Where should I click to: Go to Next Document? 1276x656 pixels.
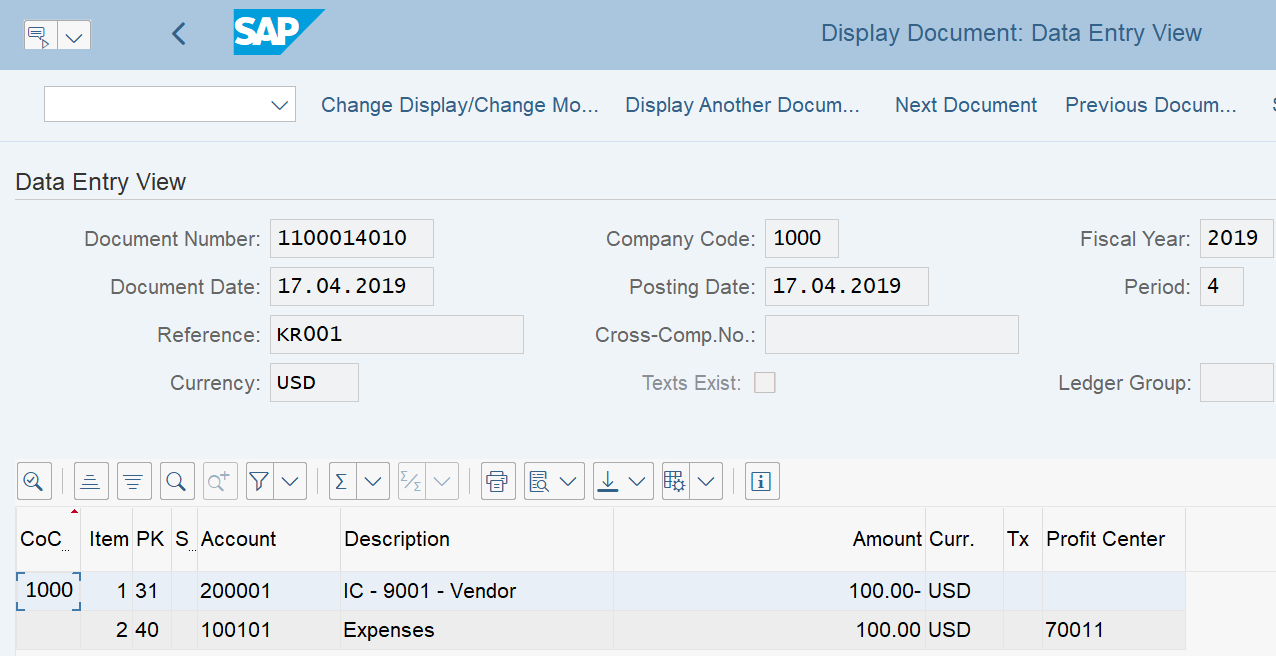tap(966, 105)
